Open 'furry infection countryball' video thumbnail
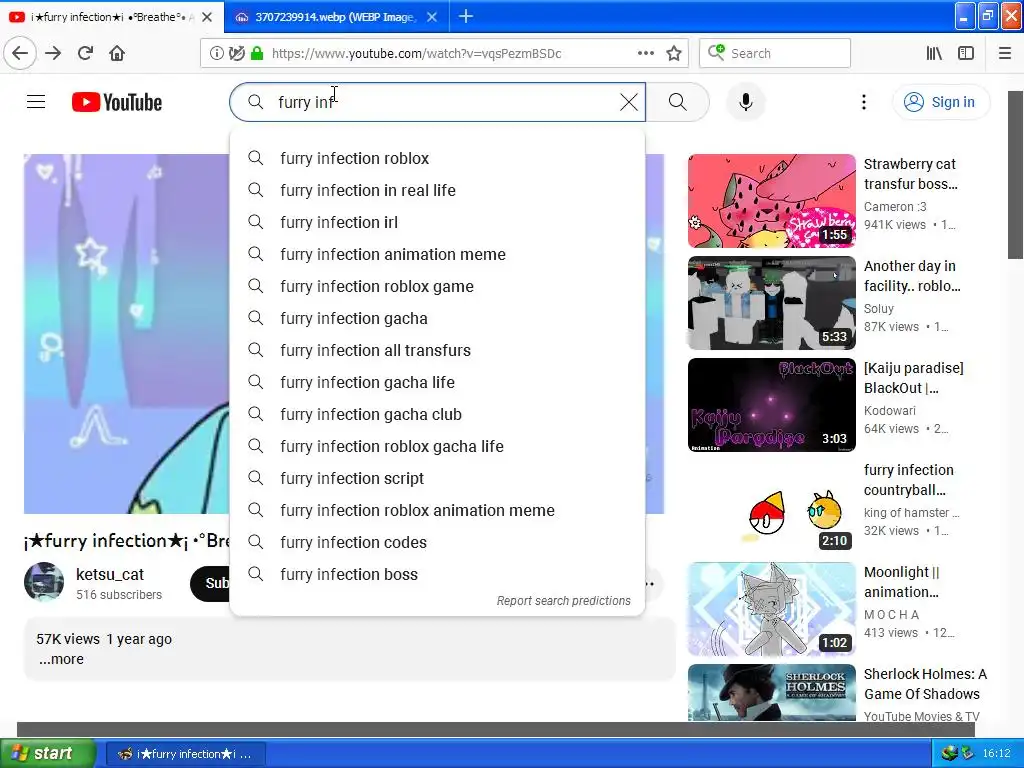This screenshot has height=768, width=1024. [x=771, y=507]
